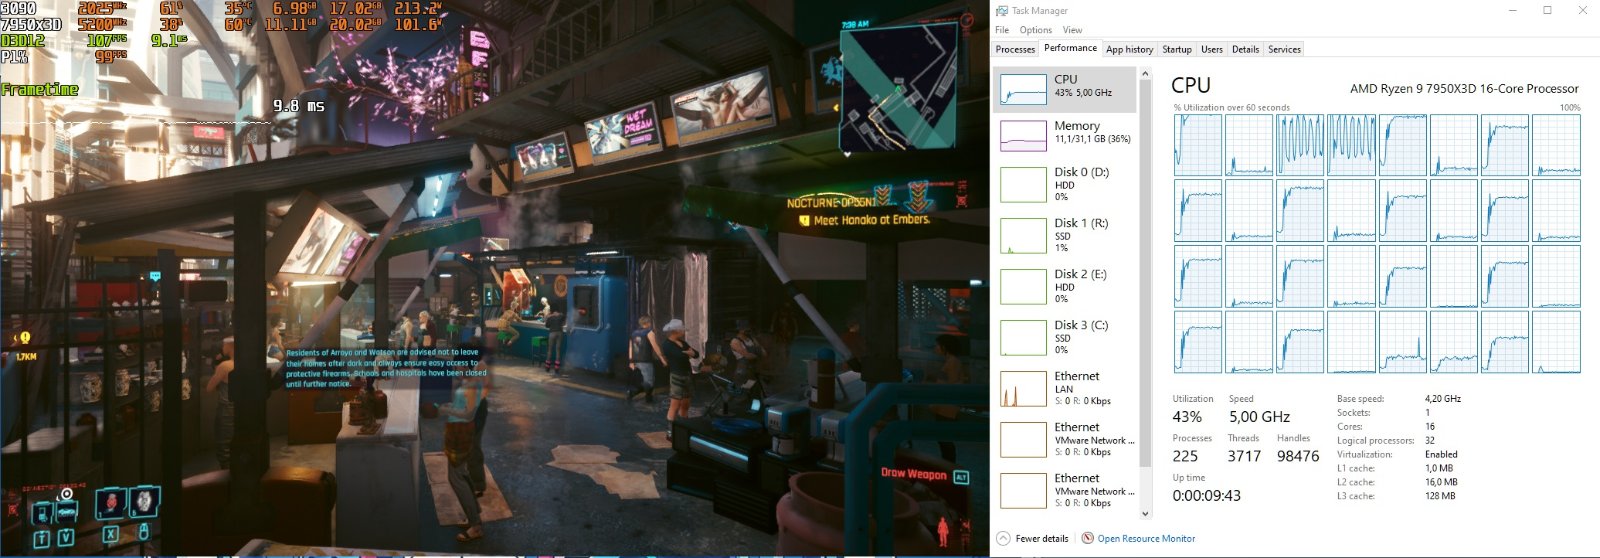Click the ALT key icon beside Draw Weapon

[961, 477]
